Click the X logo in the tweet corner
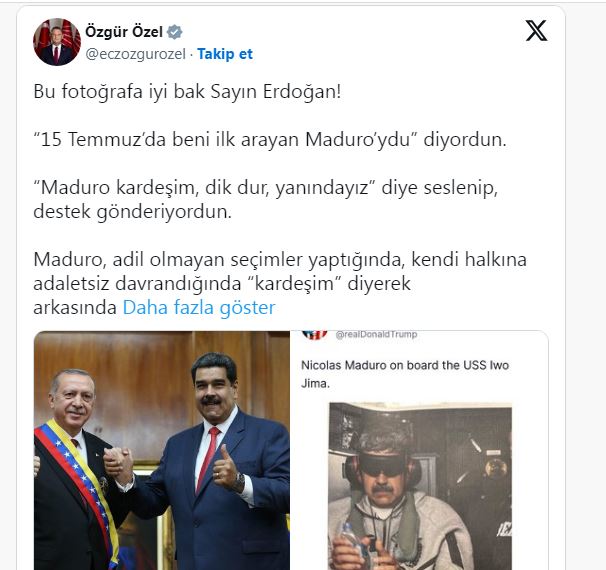 536,30
